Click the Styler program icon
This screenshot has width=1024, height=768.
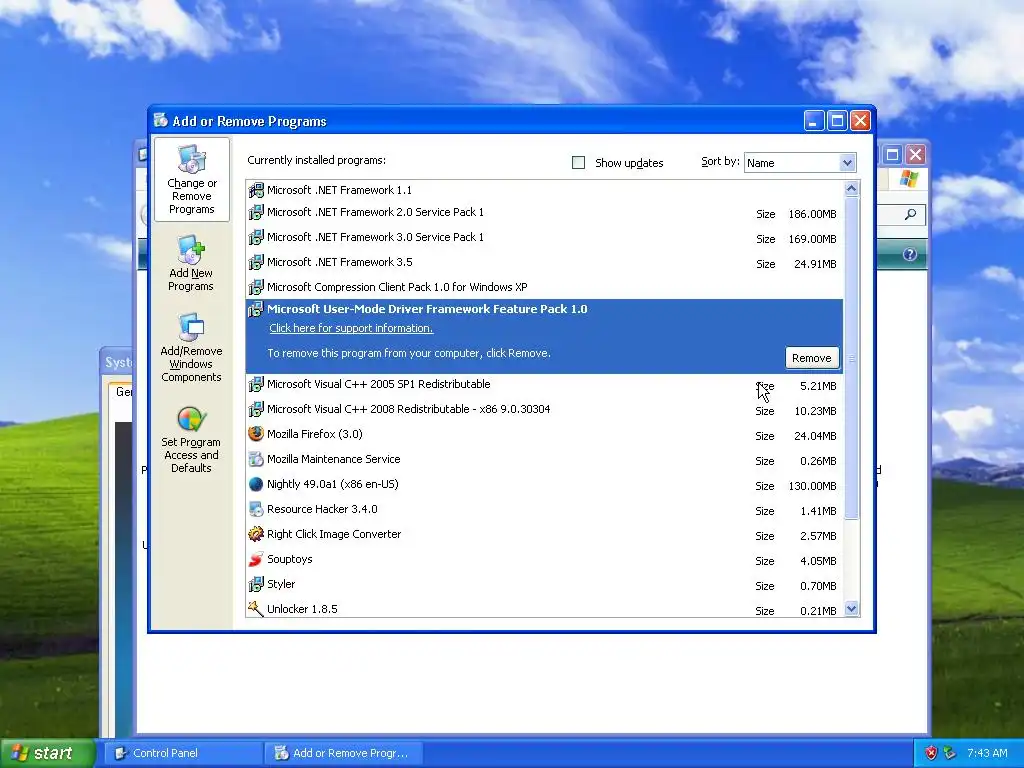click(x=256, y=584)
